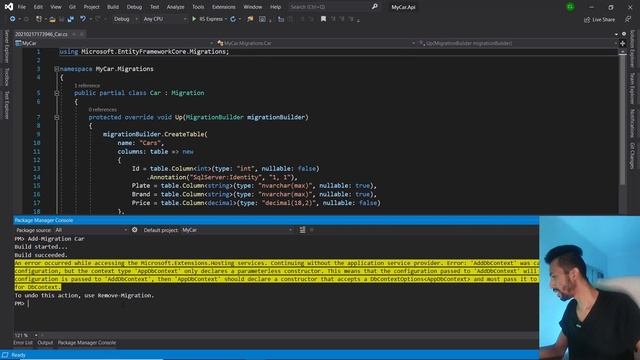Open the Server Explorer side tab
Image resolution: width=640 pixels, height=360 pixels.
click(7, 46)
